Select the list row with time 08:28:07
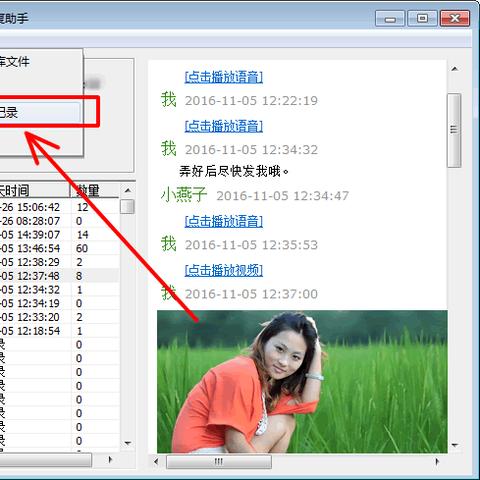Viewport: 480px width, 480px height. (x=60, y=221)
